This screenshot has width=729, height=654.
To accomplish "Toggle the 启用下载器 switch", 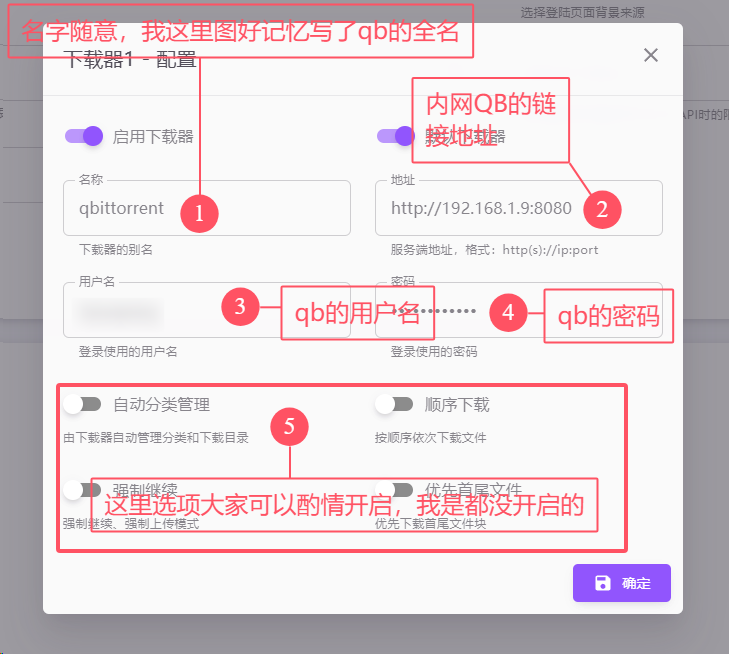I will click(84, 136).
